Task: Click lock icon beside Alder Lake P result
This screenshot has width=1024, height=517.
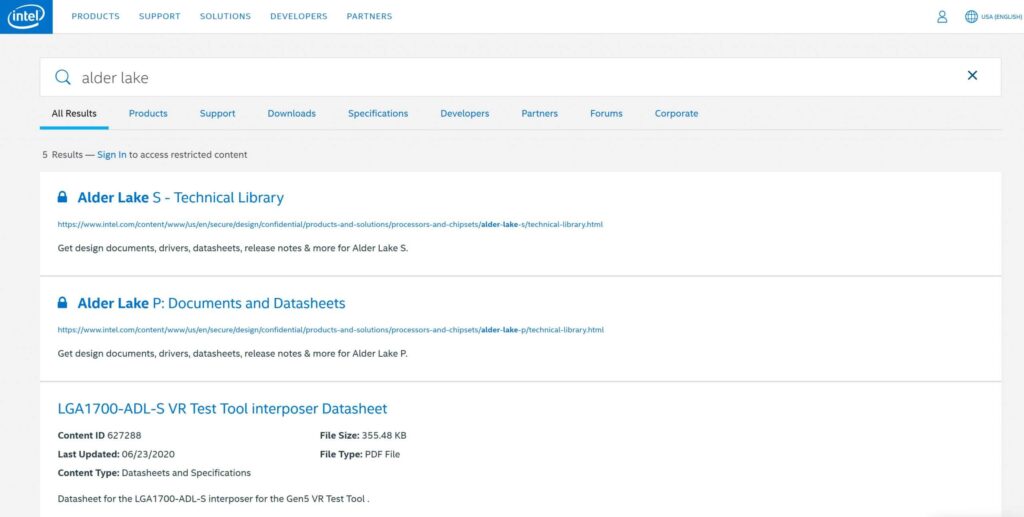Action: 62,302
